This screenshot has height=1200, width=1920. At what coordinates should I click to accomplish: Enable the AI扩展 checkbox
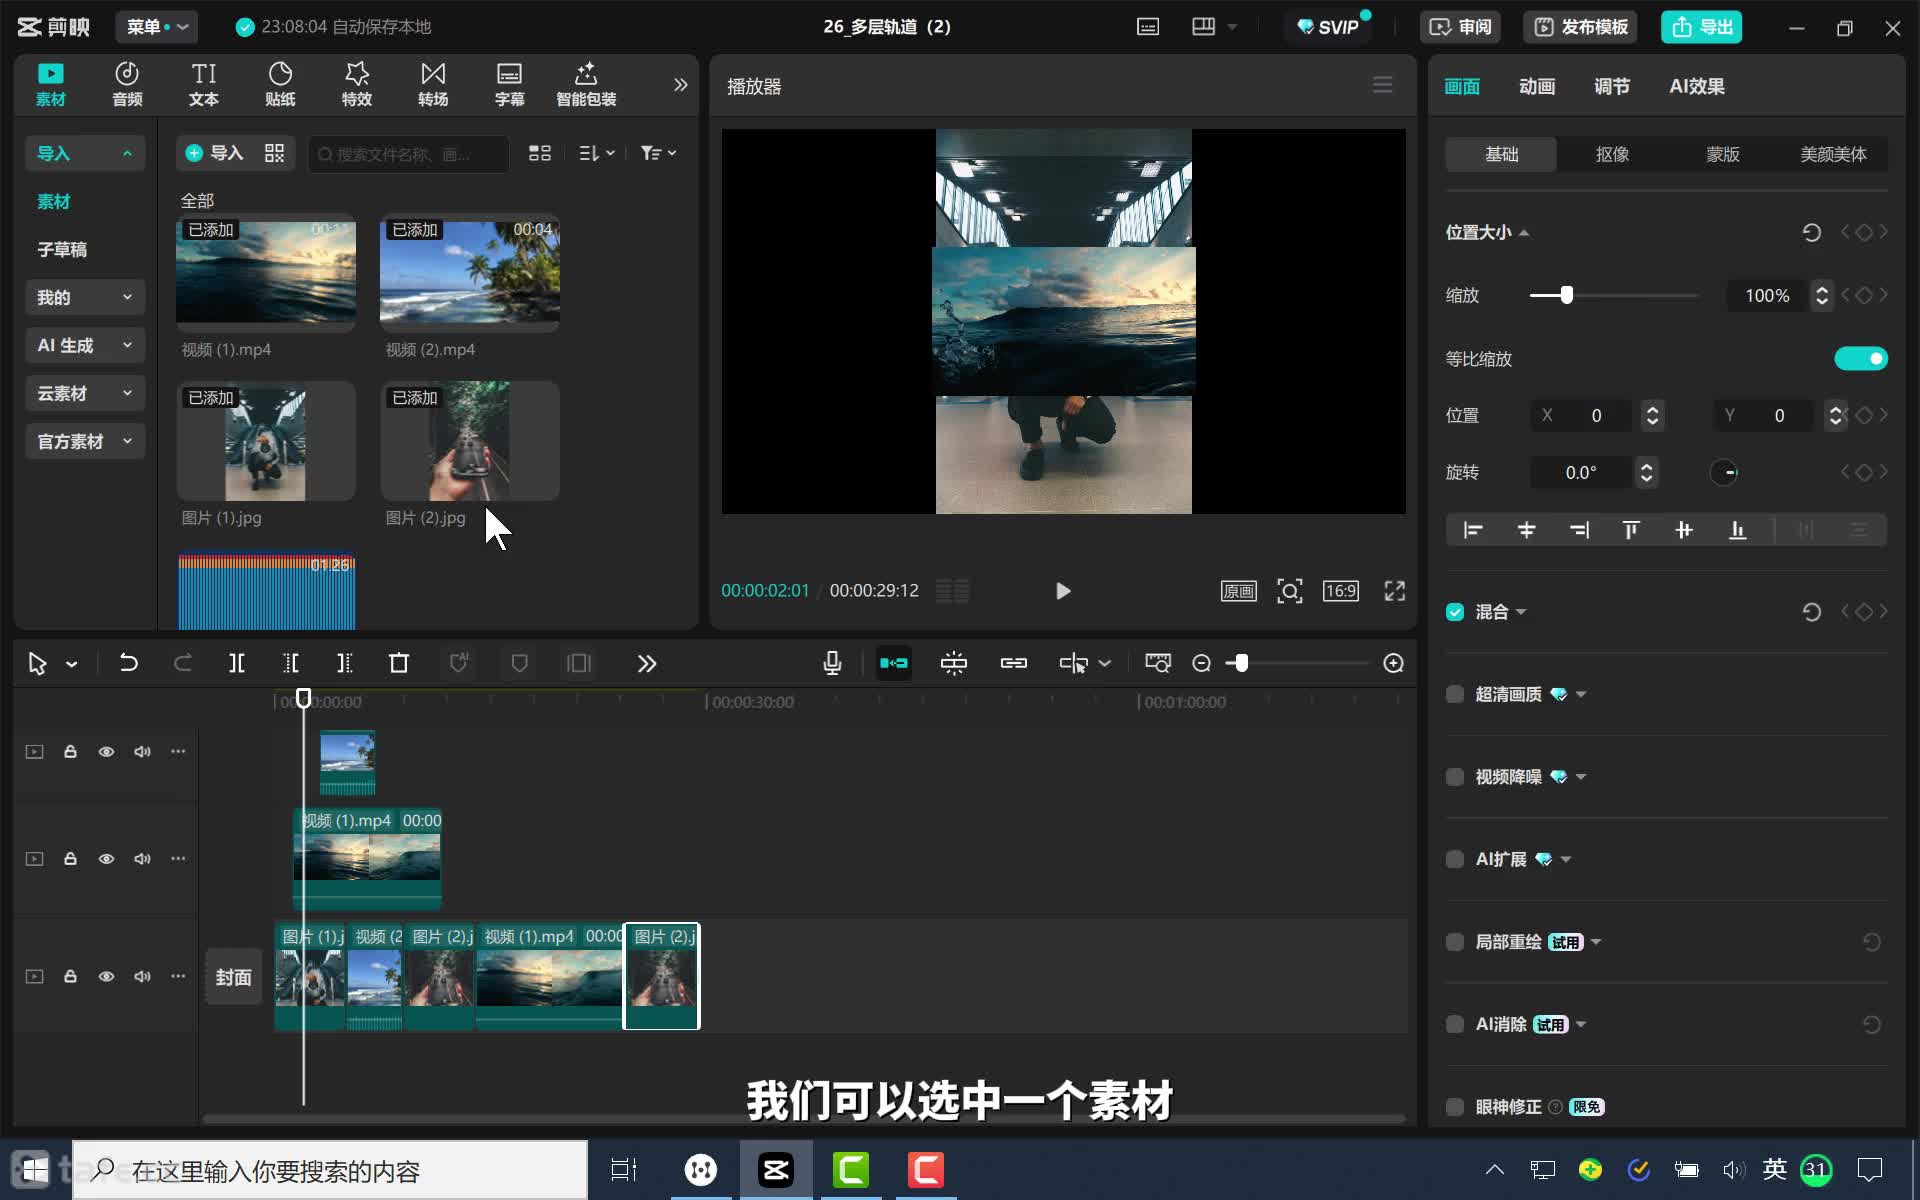coord(1455,859)
